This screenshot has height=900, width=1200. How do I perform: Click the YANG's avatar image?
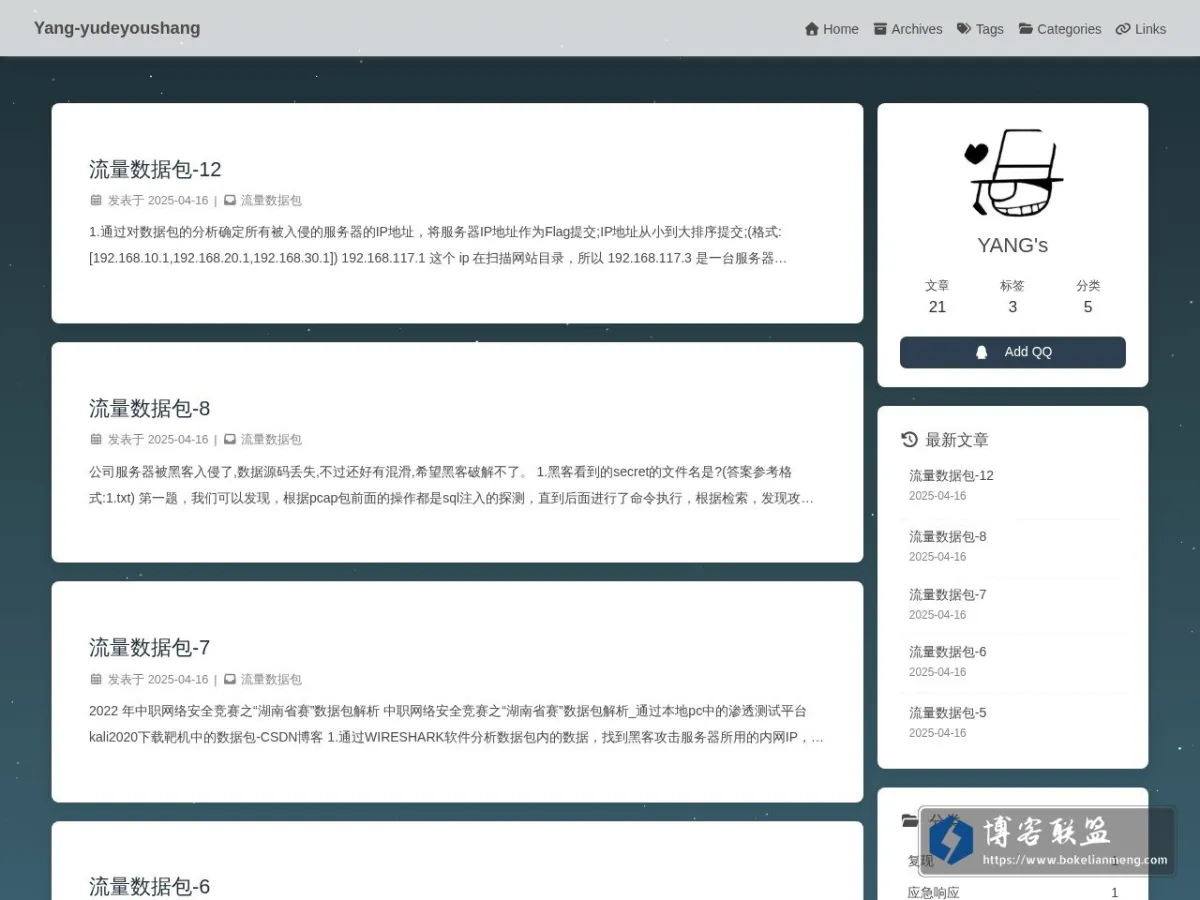coord(1013,173)
